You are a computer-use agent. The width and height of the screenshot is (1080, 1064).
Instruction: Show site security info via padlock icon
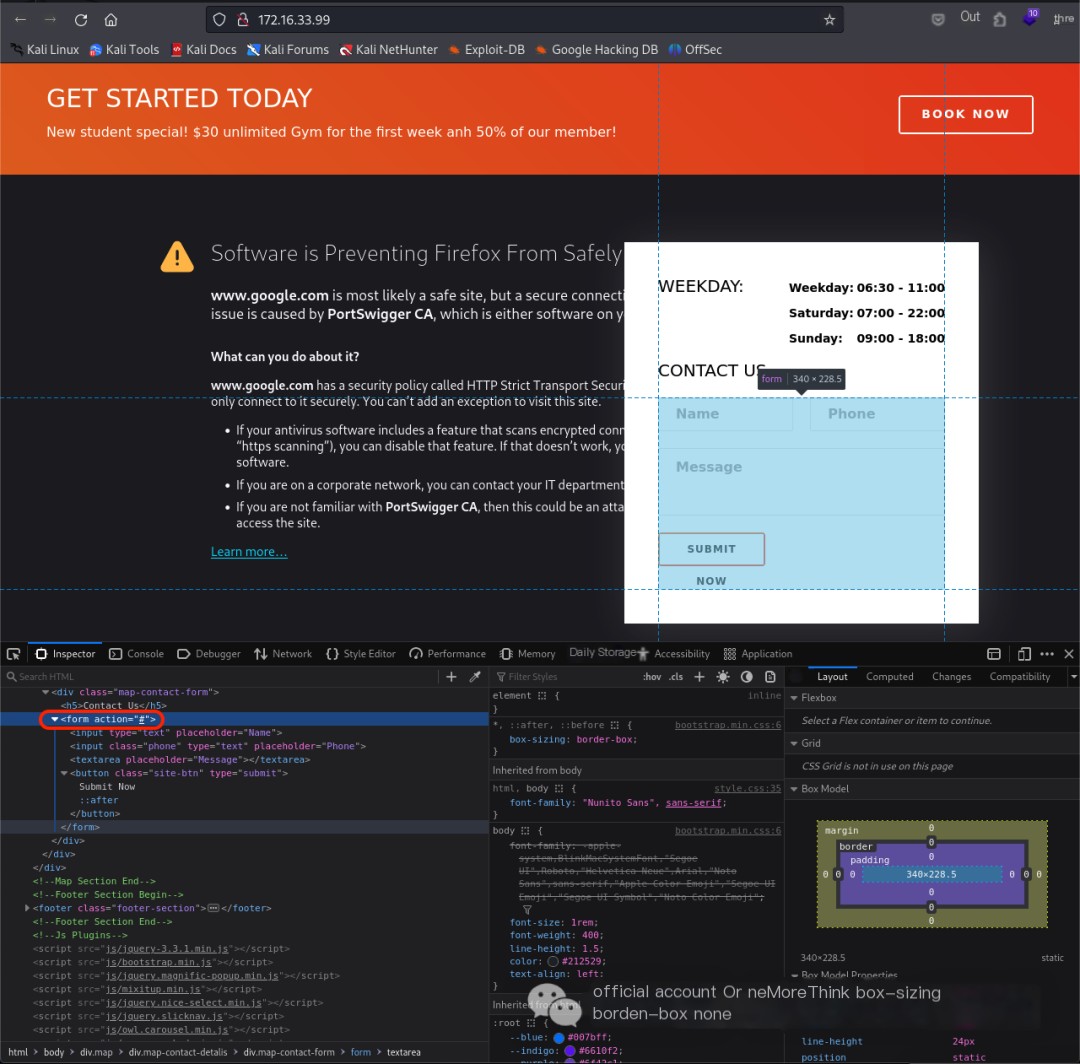coord(242,20)
